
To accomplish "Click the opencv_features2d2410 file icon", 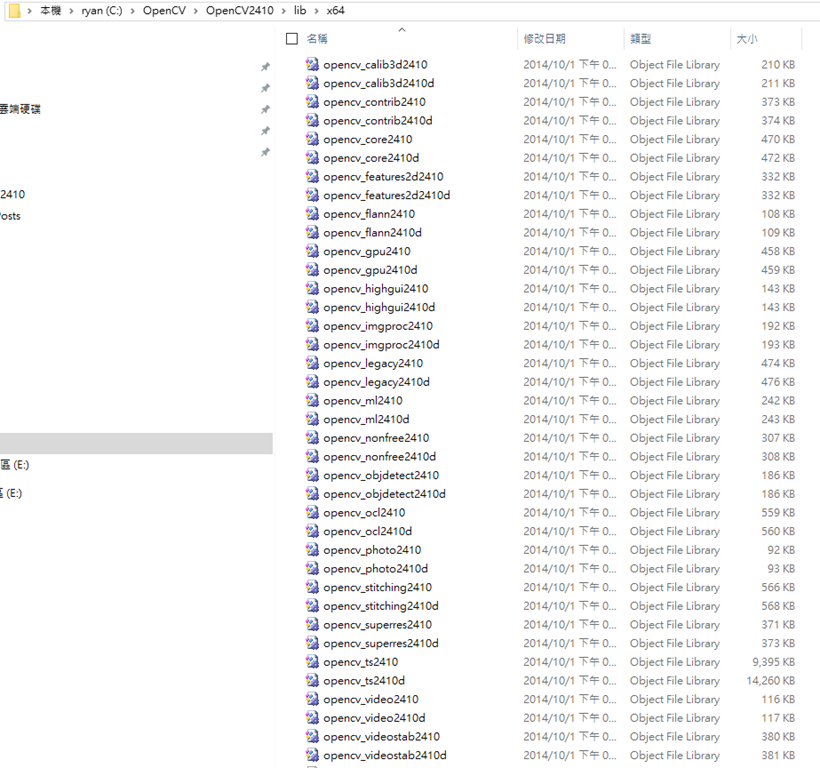I will click(312, 177).
